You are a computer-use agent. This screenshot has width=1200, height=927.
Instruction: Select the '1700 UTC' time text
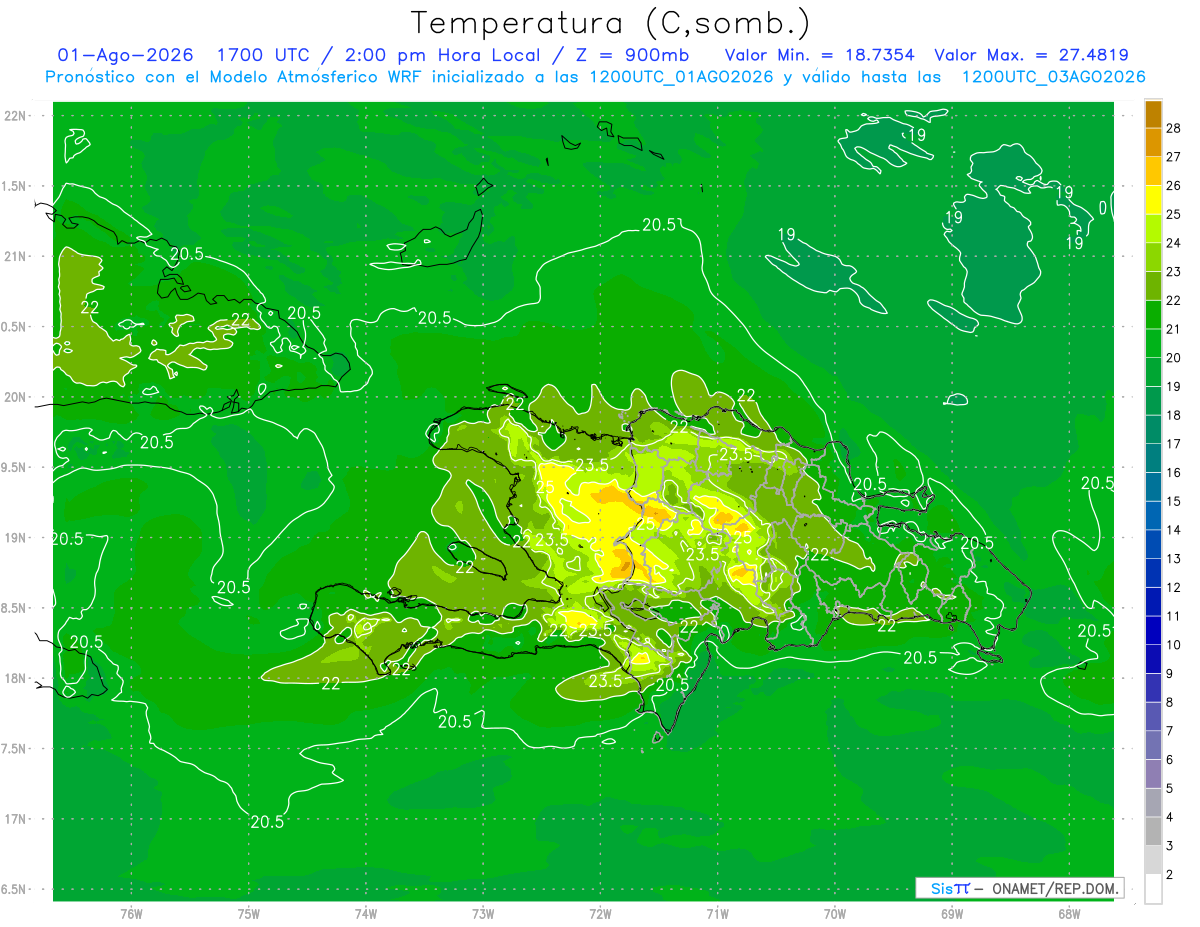(x=262, y=55)
